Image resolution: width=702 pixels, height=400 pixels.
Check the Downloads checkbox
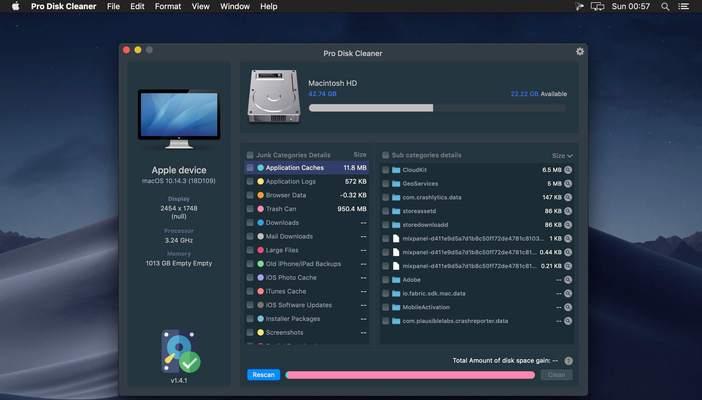(x=250, y=223)
